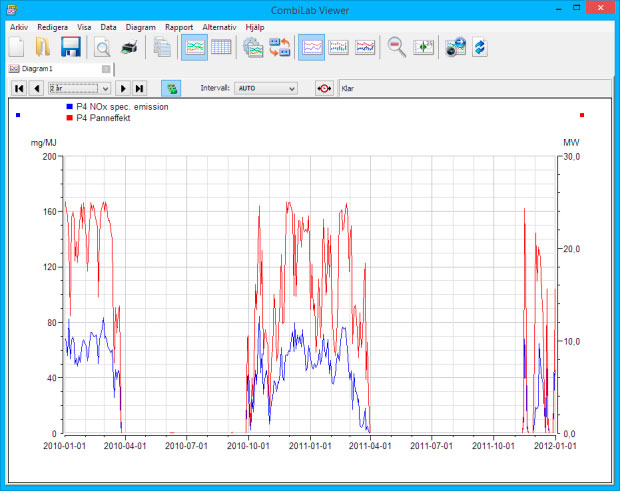Switch to diagram view in the toolbar
The image size is (620, 491).
coord(194,47)
